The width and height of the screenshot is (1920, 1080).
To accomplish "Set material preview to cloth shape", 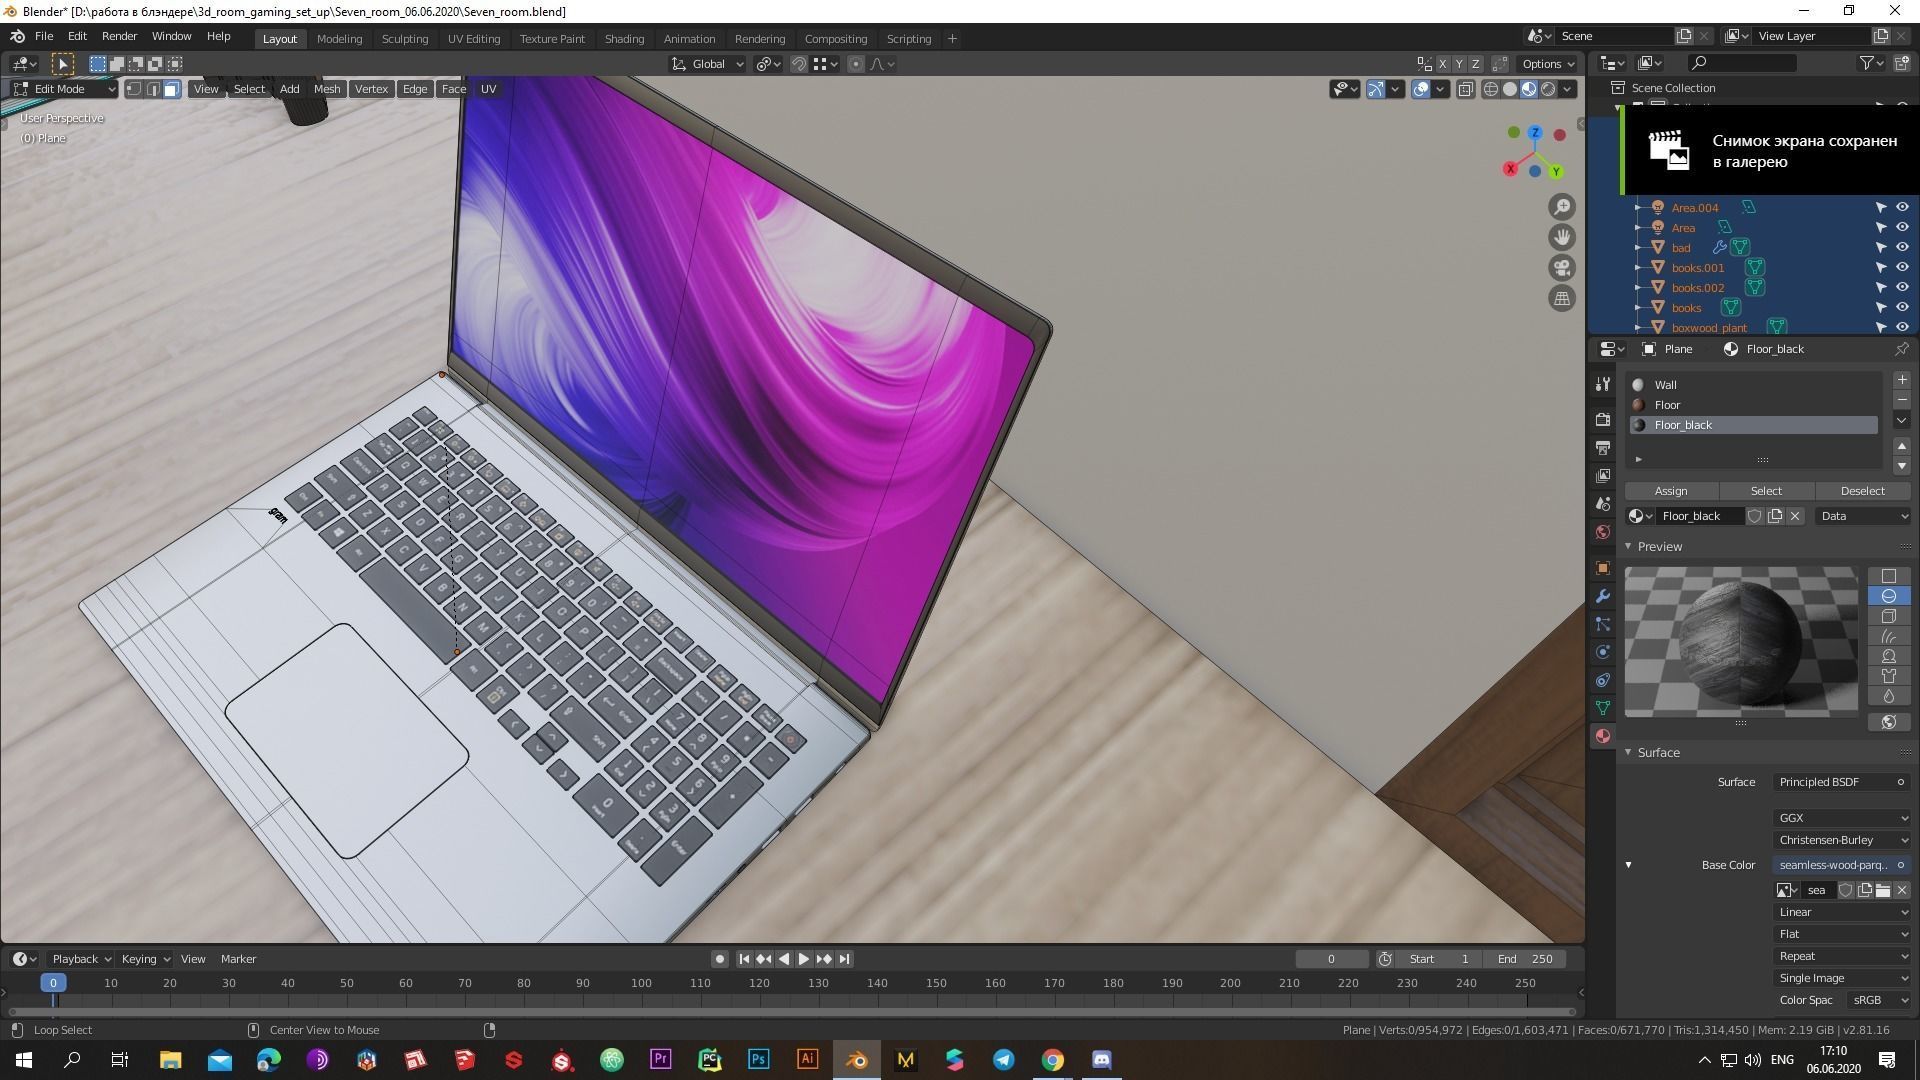I will click(1888, 676).
